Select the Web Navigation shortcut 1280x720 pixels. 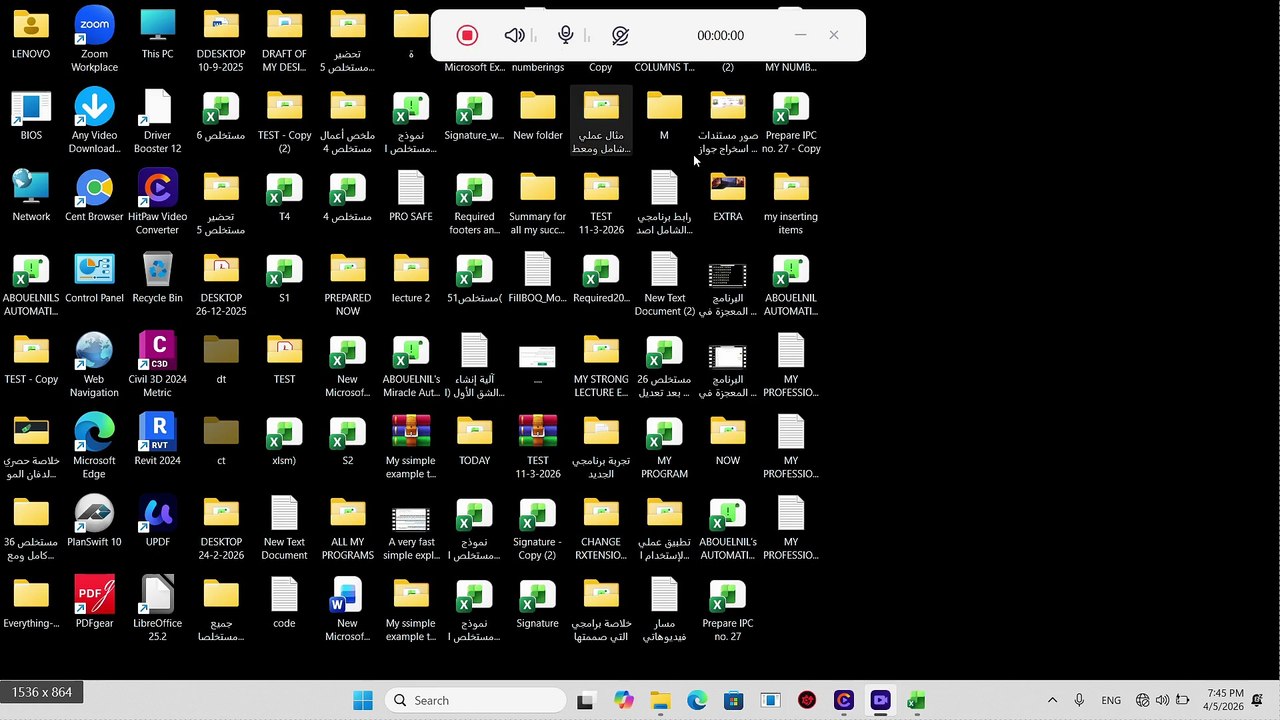(94, 365)
